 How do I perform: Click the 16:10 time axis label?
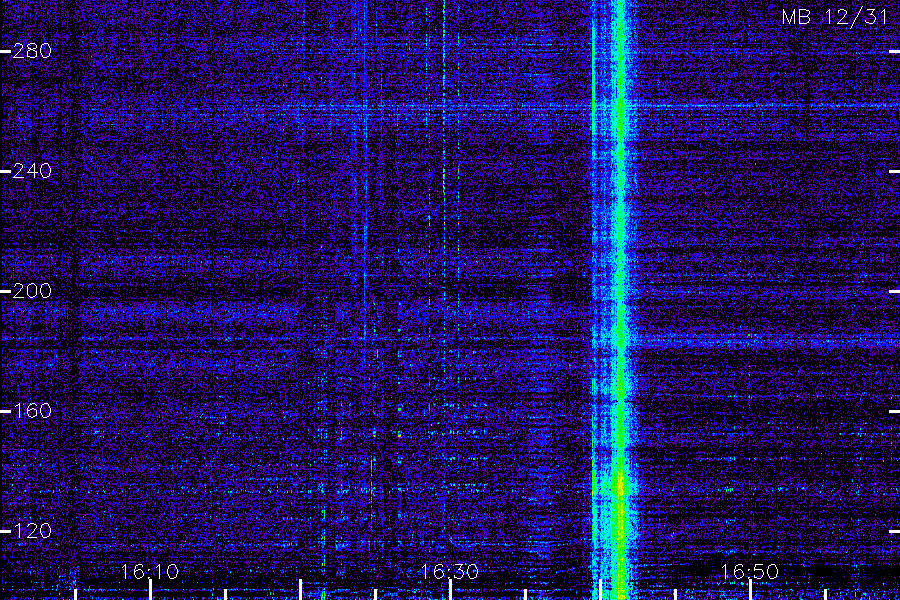[x=150, y=571]
